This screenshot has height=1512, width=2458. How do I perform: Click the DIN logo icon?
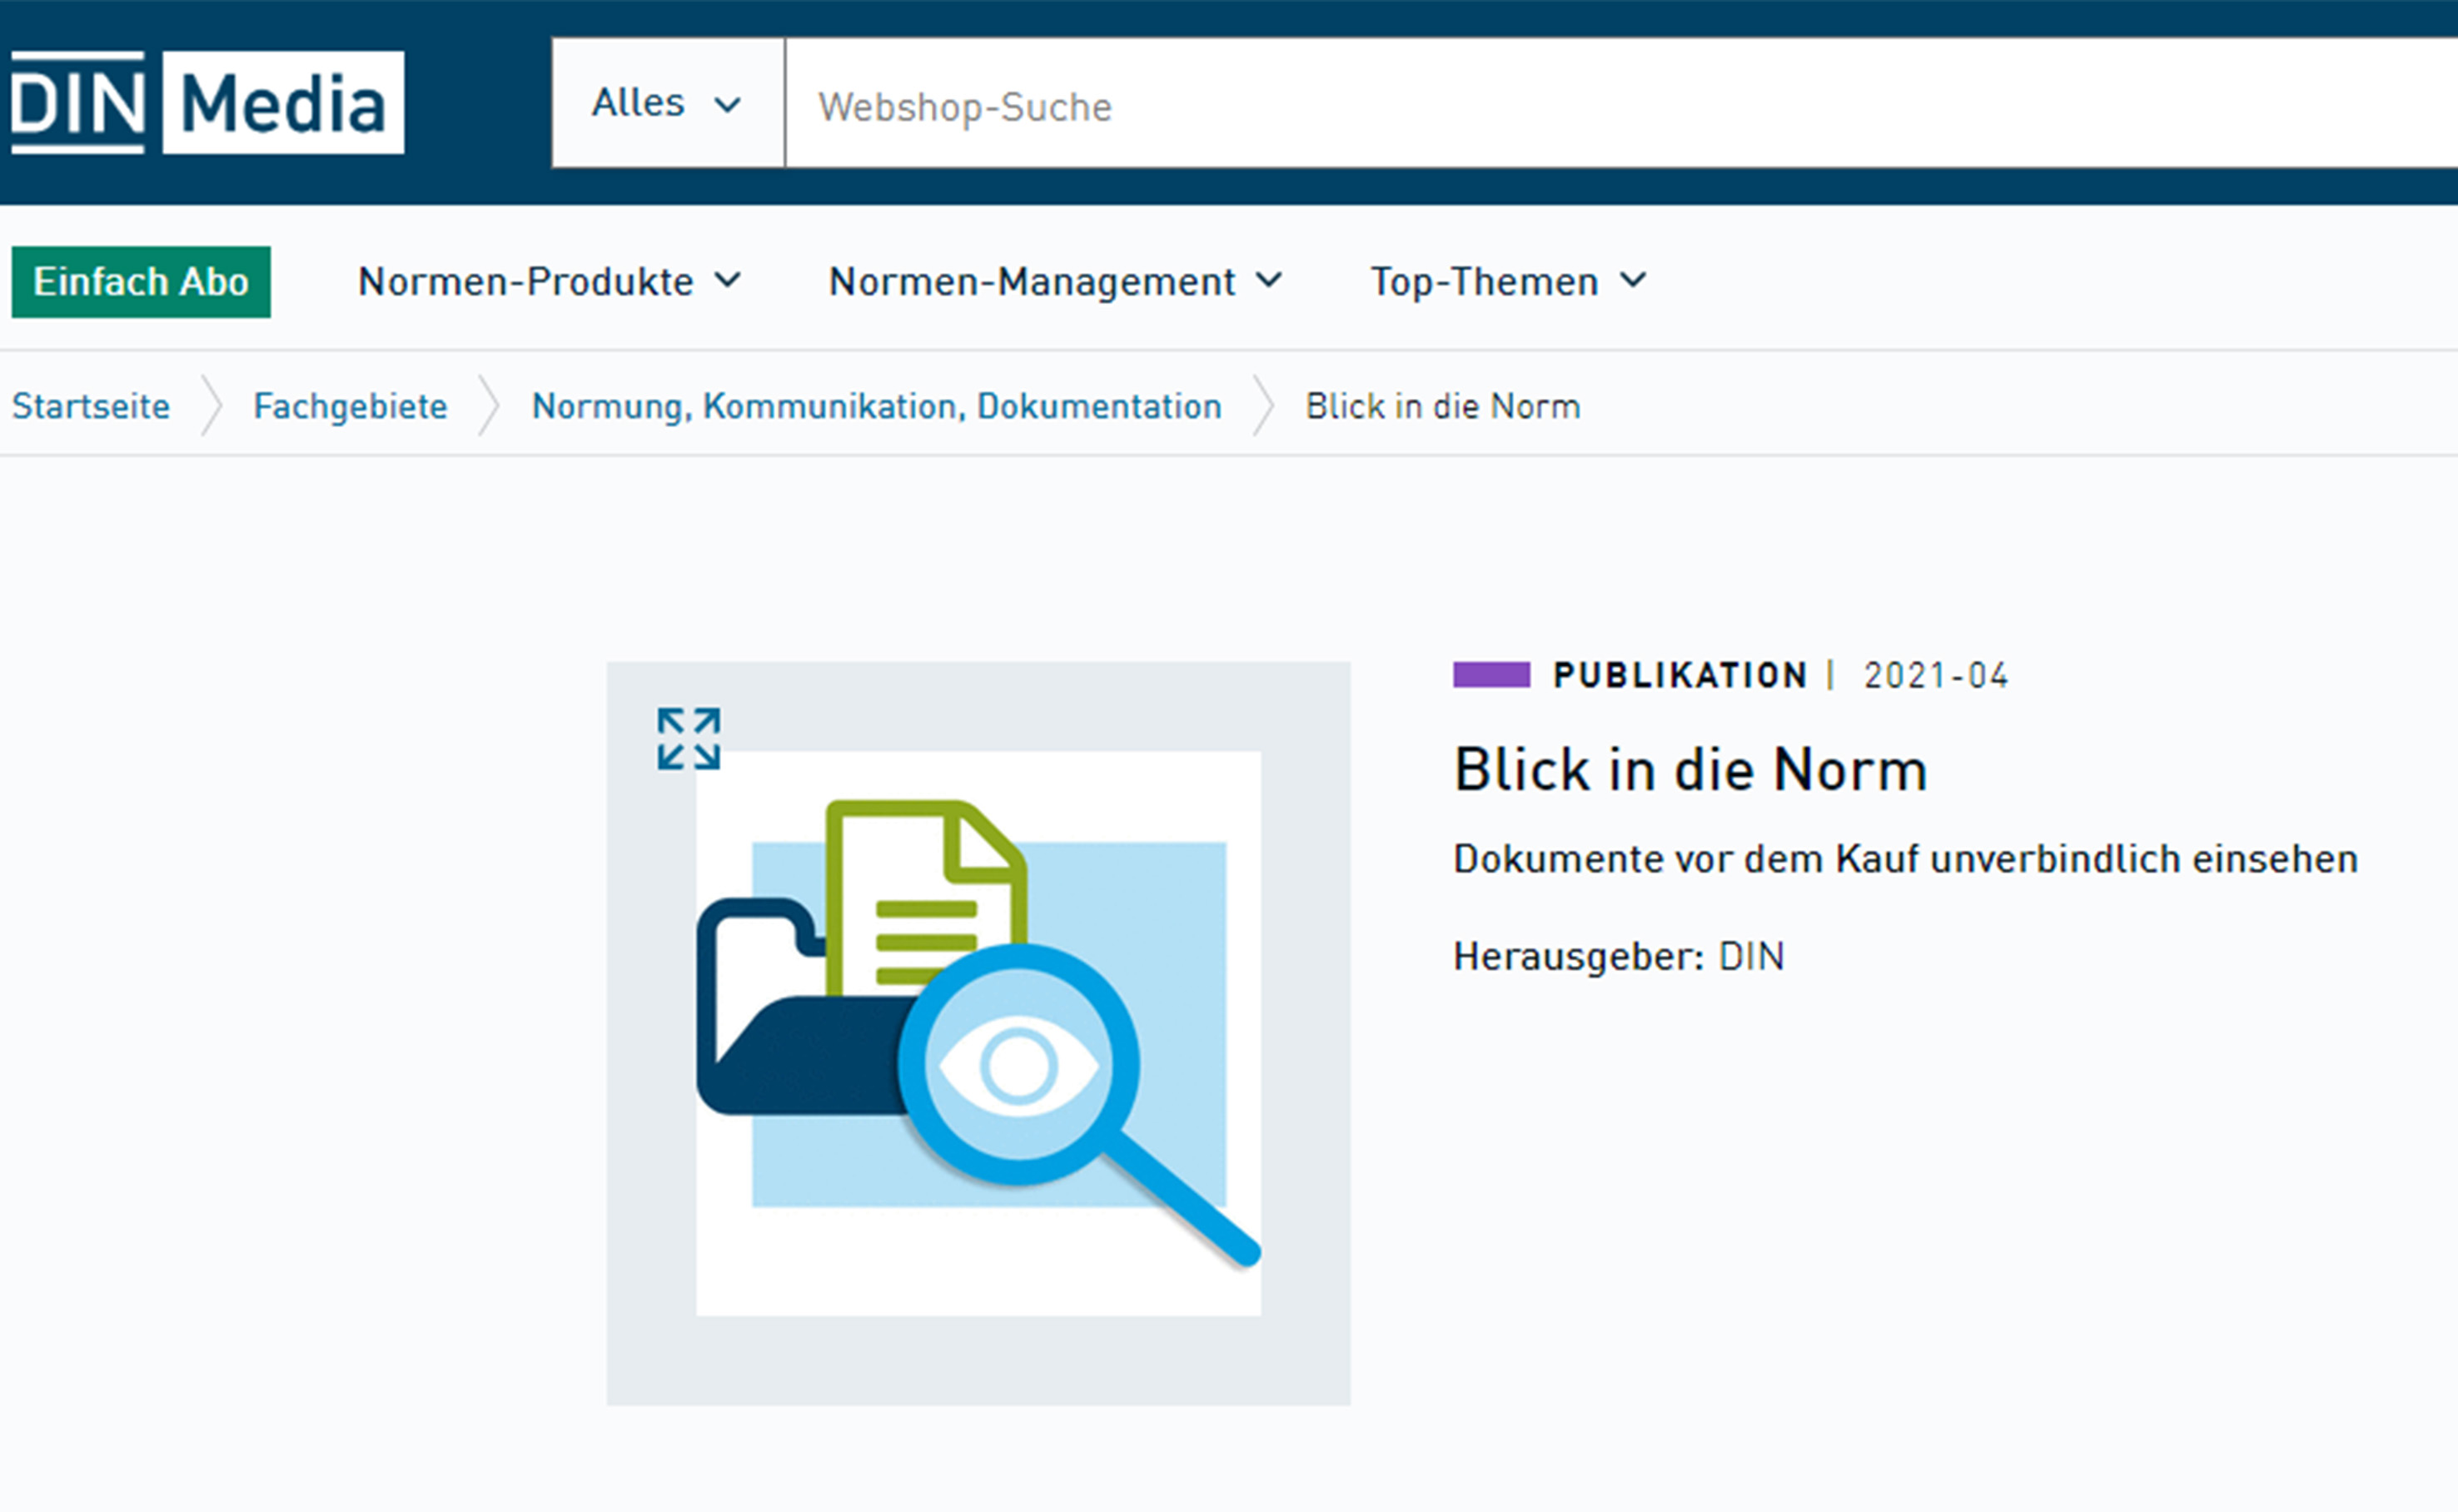tap(77, 102)
